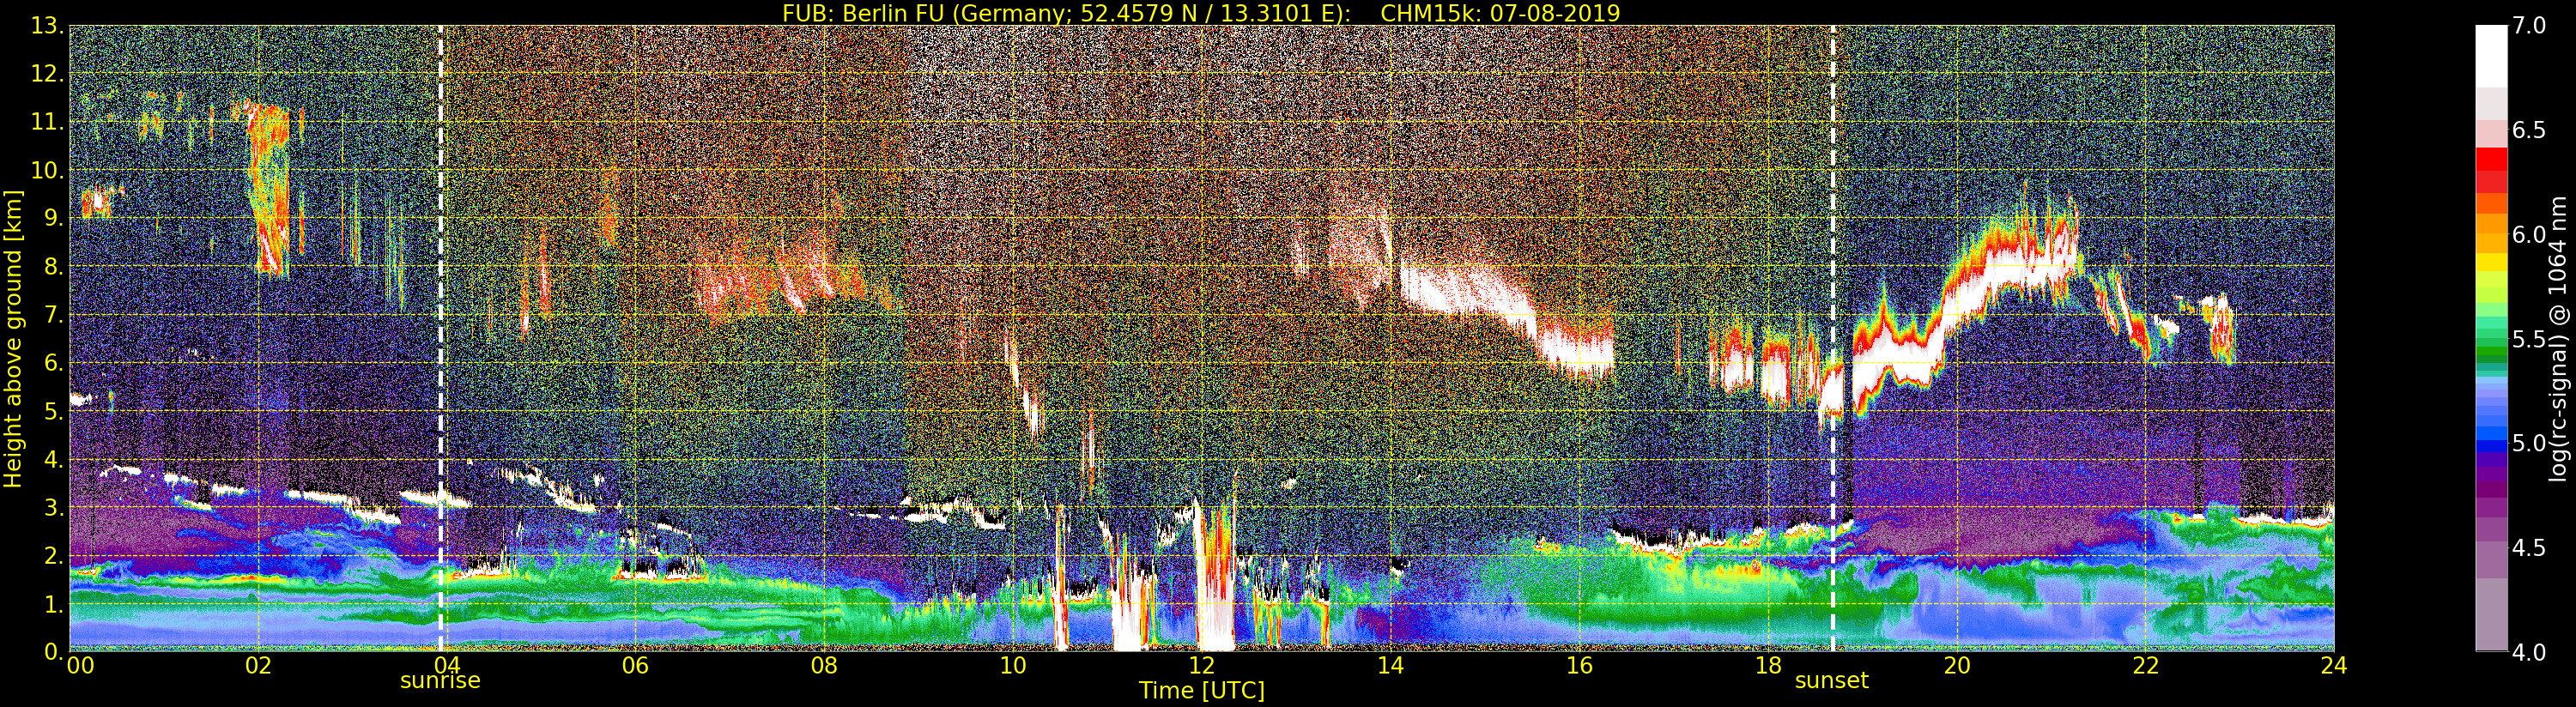The width and height of the screenshot is (2576, 707).
Task: Click the 'Height above ground [km]' axis label
Action: pyautogui.click(x=13, y=338)
